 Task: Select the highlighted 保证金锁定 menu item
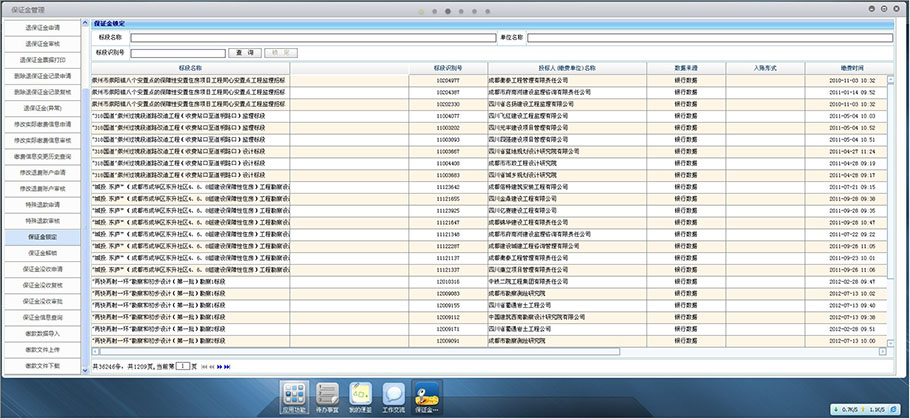[x=42, y=237]
